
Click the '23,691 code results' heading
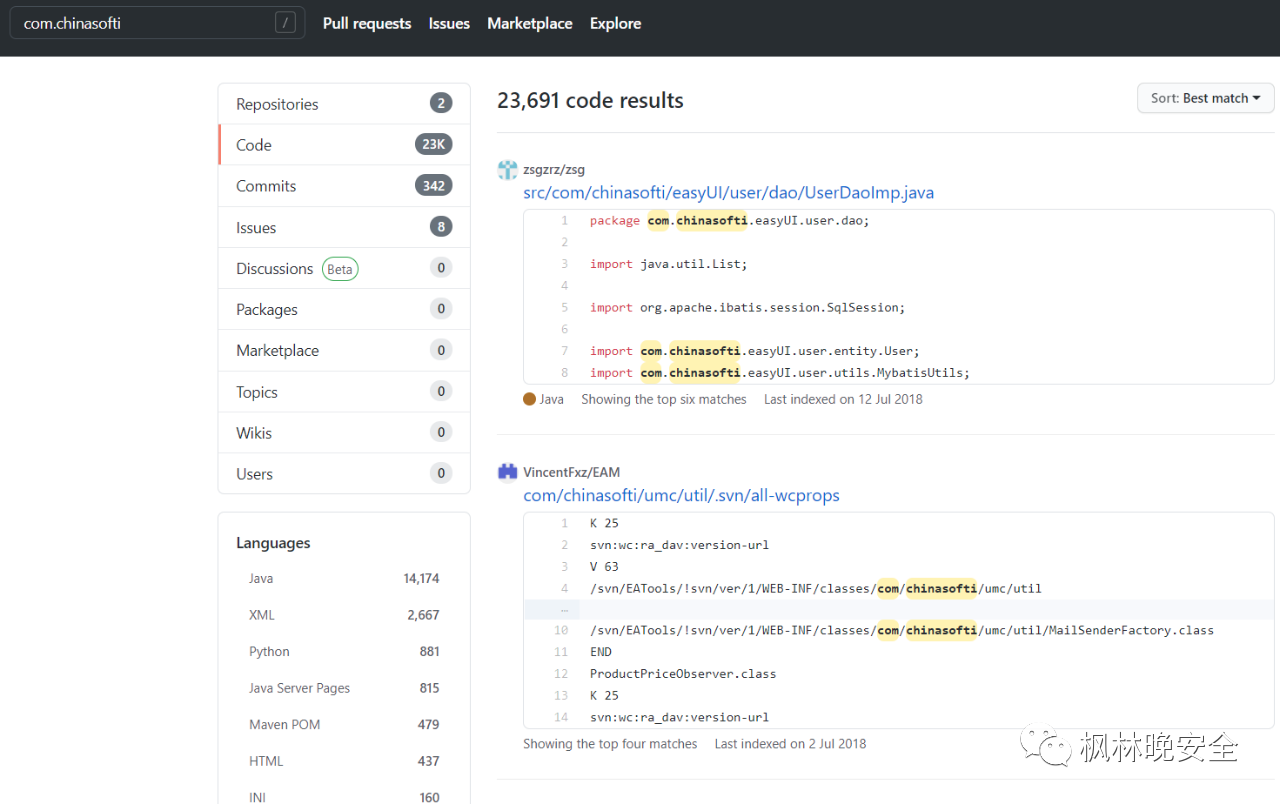pos(590,100)
